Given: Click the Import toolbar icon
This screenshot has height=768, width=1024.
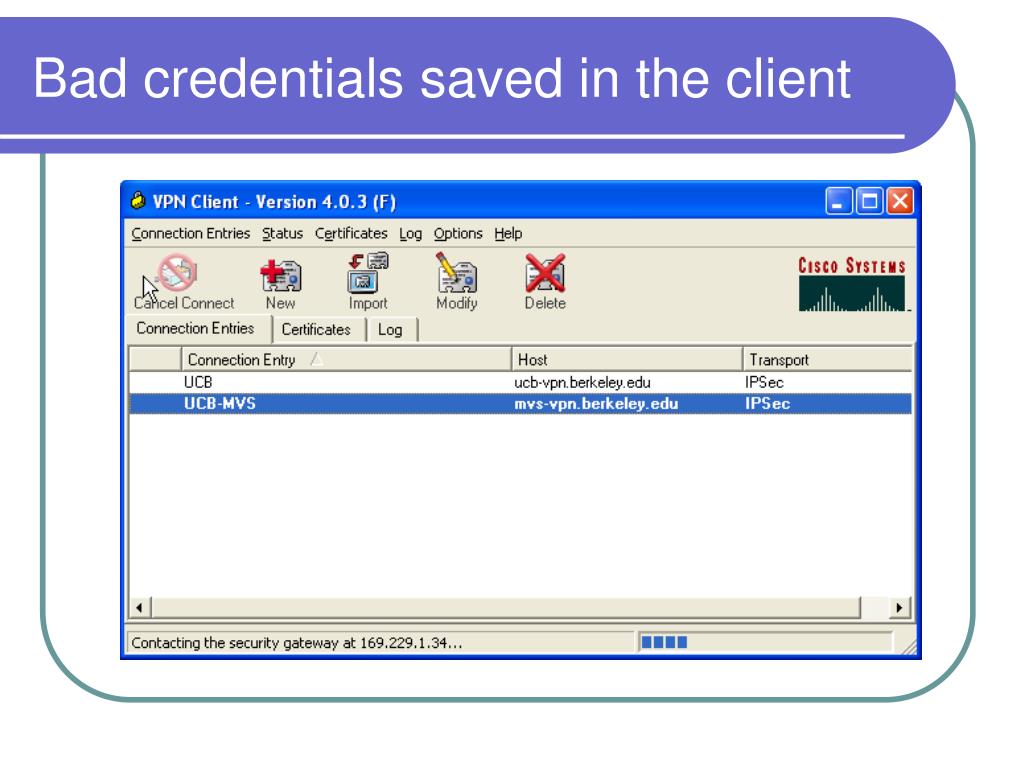Looking at the screenshot, I should (x=367, y=272).
